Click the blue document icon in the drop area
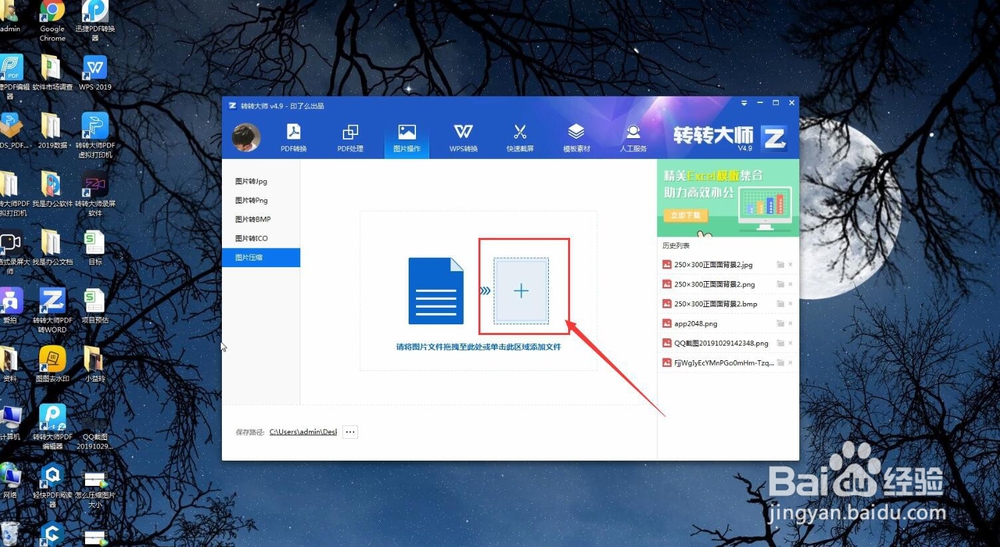The image size is (1000, 547). [x=436, y=291]
